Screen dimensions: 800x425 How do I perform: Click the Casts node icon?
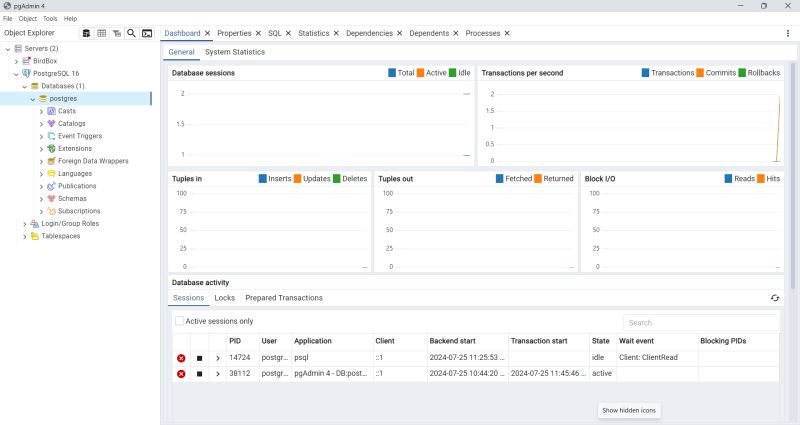click(x=52, y=111)
